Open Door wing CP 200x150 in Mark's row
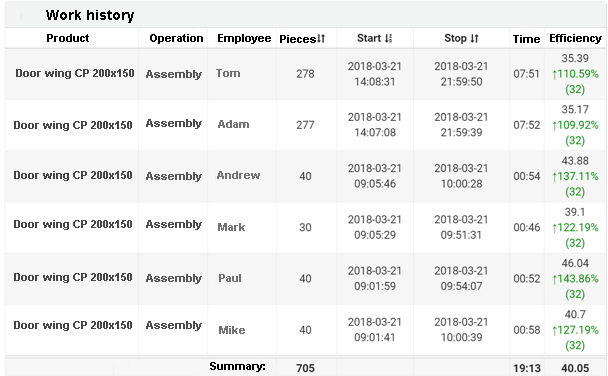 [x=73, y=224]
